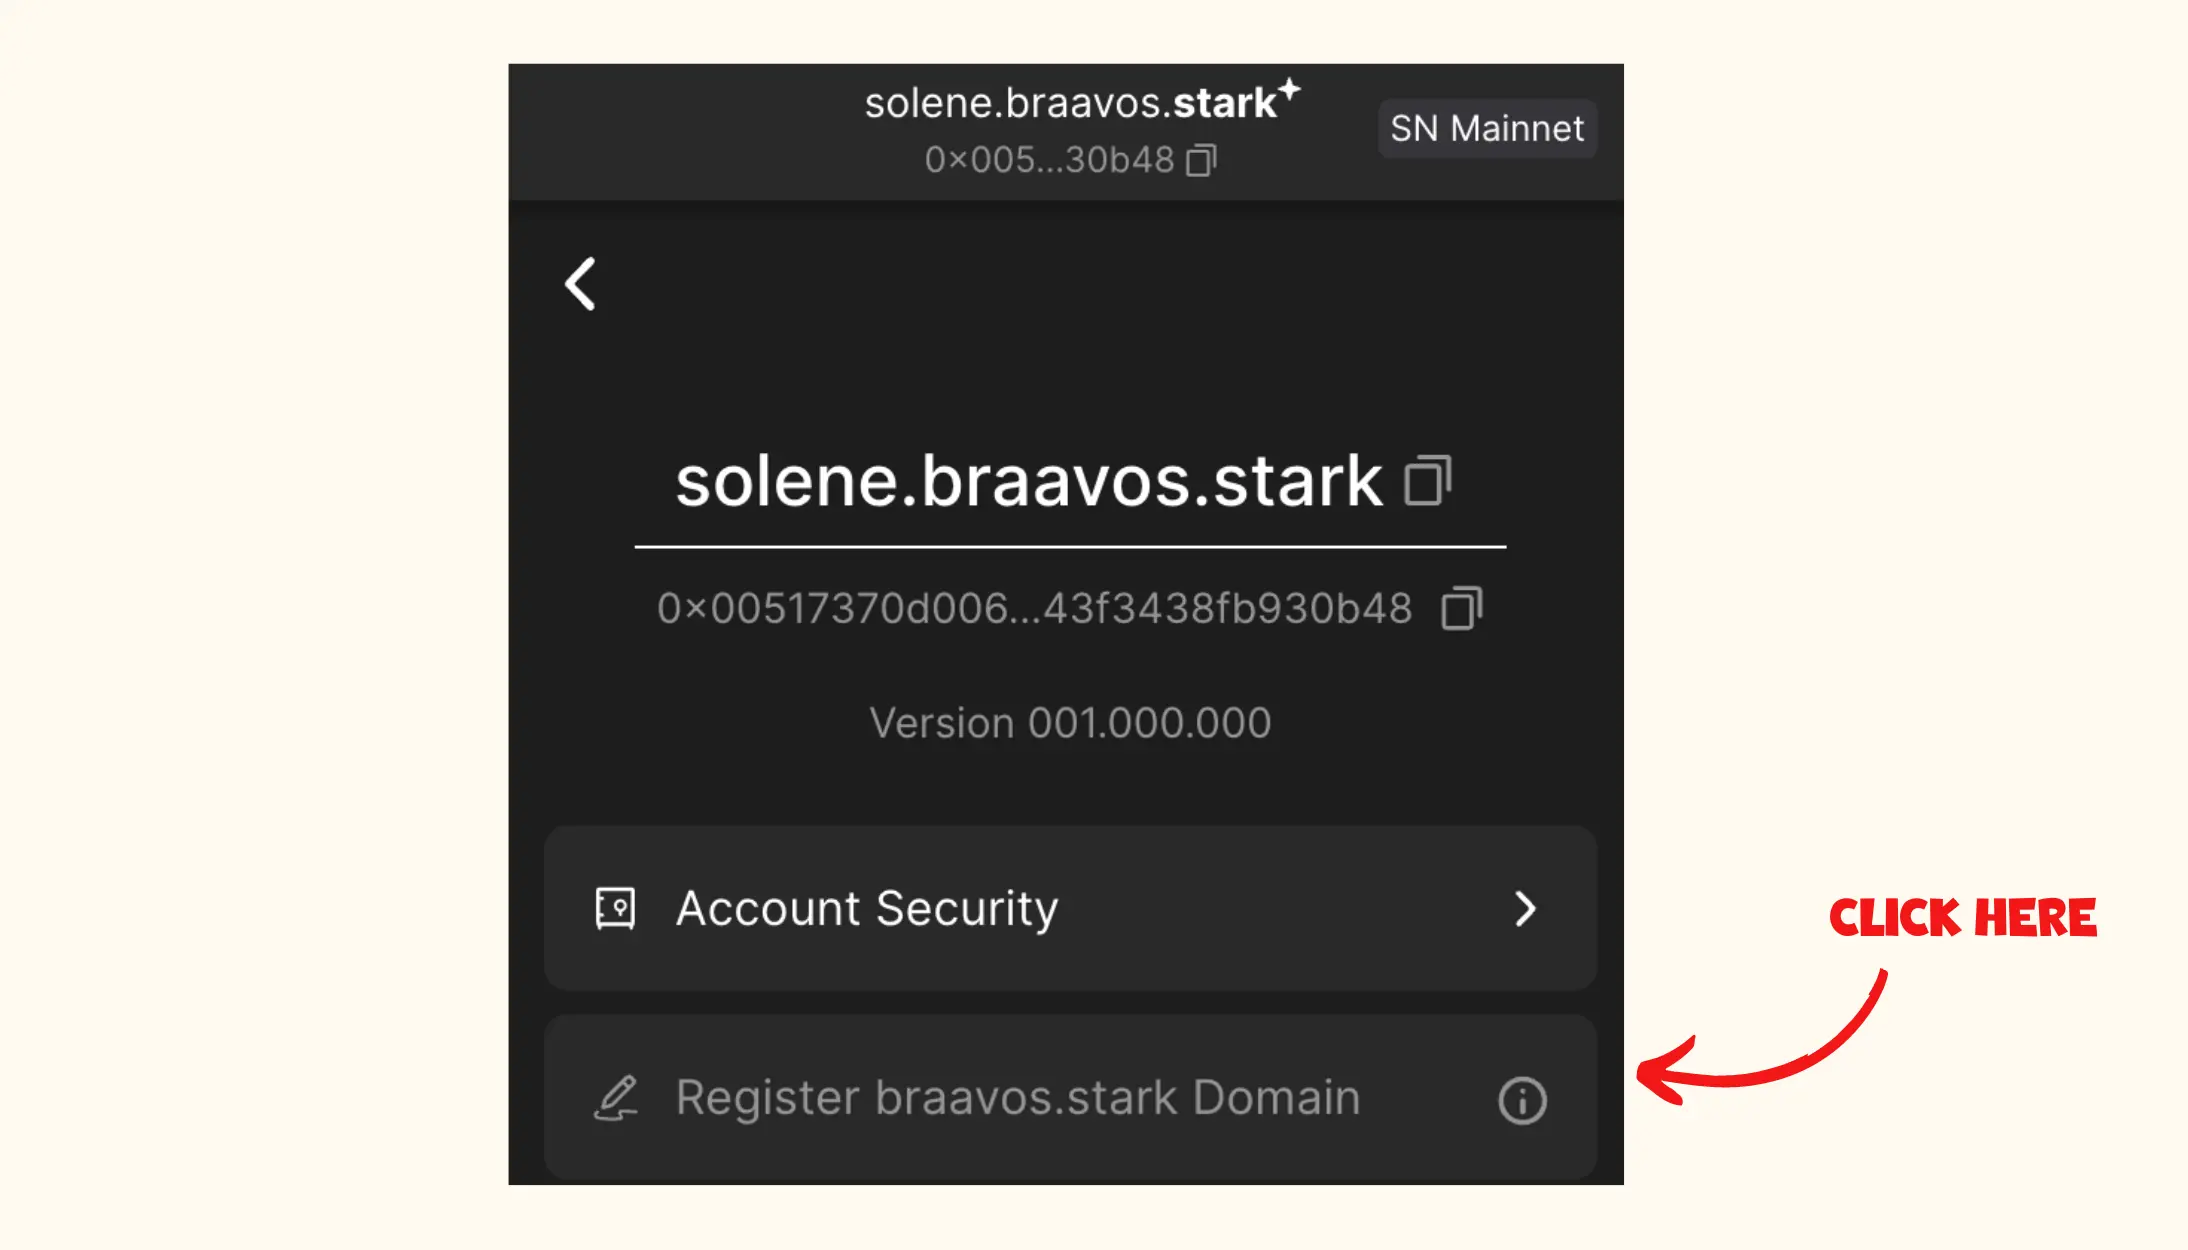Click the truncated address text 0x00517370d006...43f3438fb930b48
This screenshot has width=2188, height=1250.
(x=1034, y=608)
